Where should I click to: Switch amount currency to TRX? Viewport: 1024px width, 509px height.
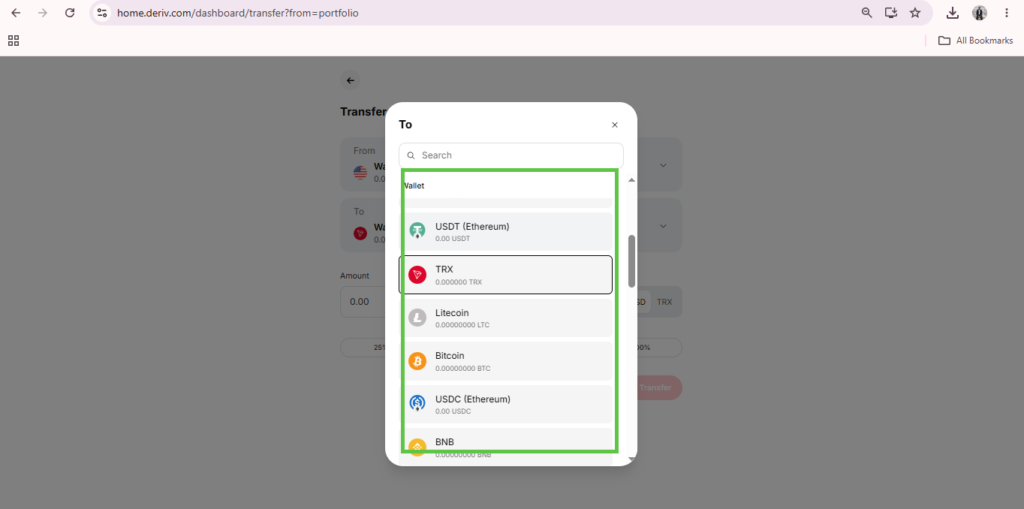664,302
